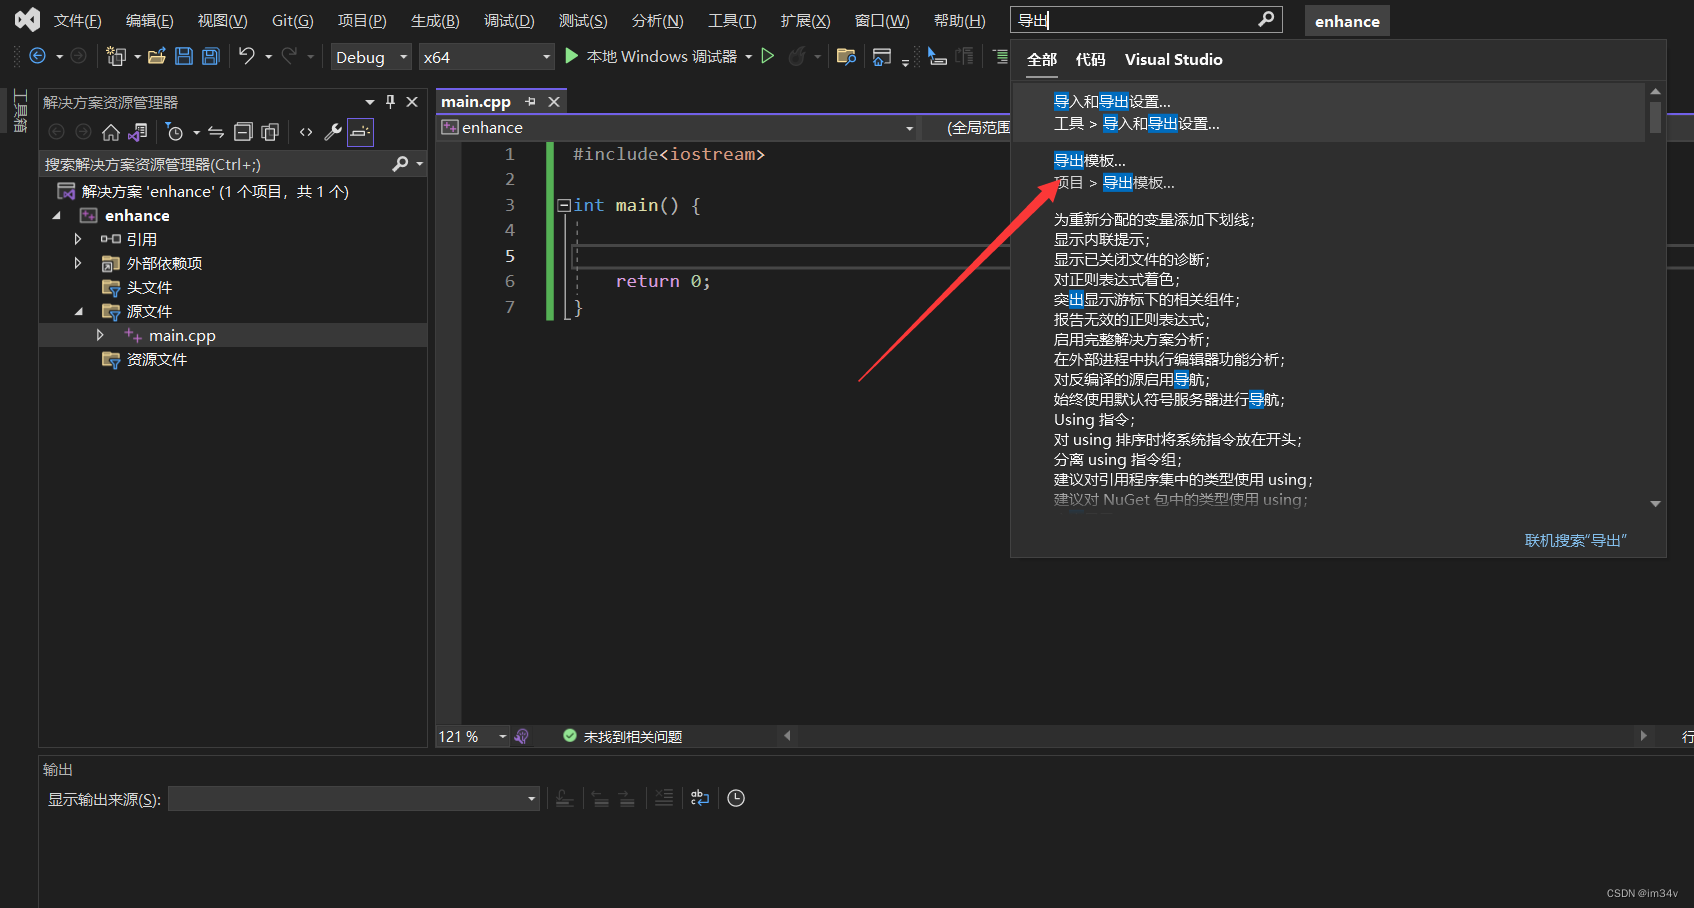Open the 编辑(E) menu

[x=150, y=20]
